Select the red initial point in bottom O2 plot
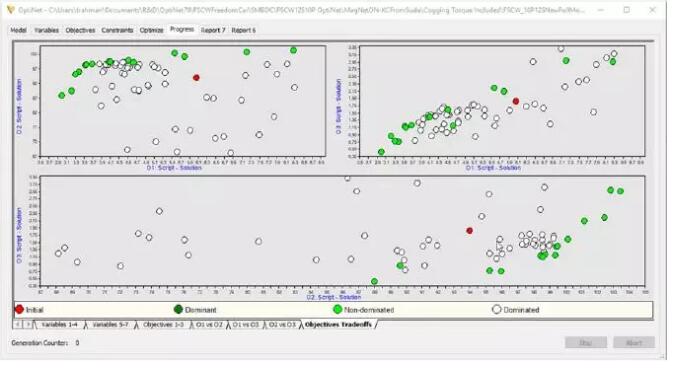The image size is (675, 370). (x=470, y=231)
